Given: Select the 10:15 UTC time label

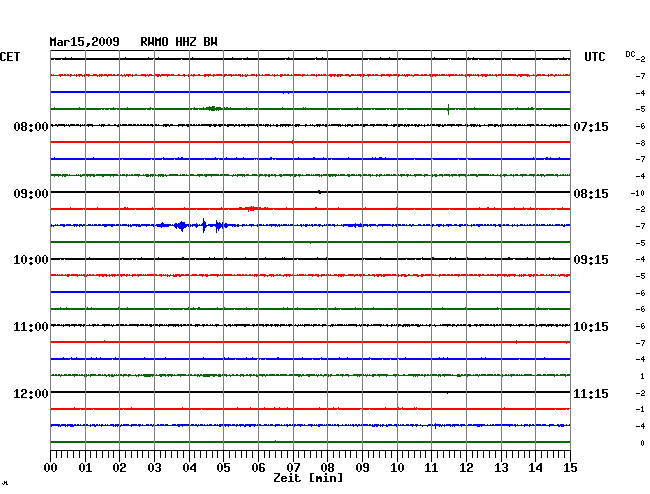Looking at the screenshot, I should [591, 327].
